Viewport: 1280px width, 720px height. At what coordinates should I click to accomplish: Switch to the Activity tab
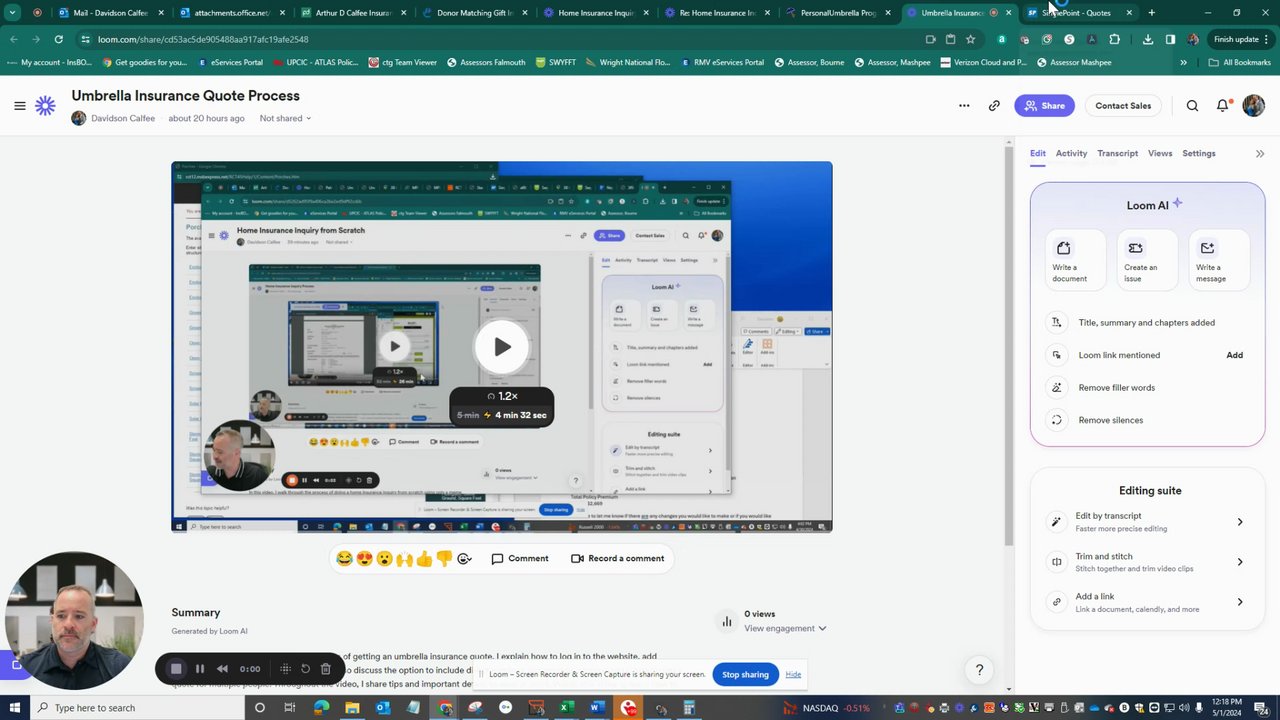pos(1071,153)
